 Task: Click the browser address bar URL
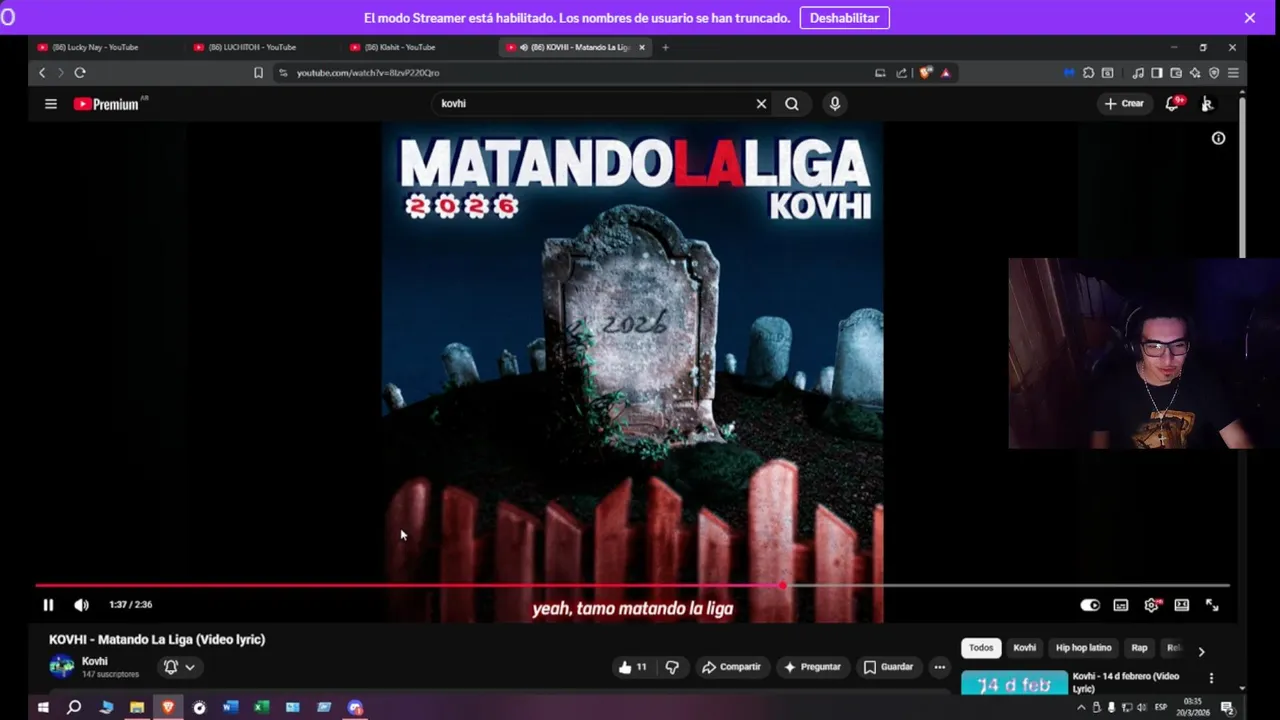pyautogui.click(x=368, y=73)
